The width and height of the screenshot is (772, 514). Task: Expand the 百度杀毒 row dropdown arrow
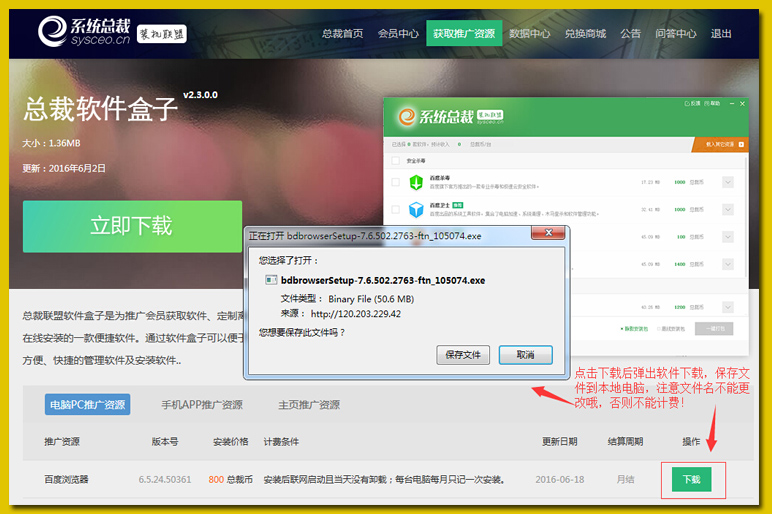[728, 182]
